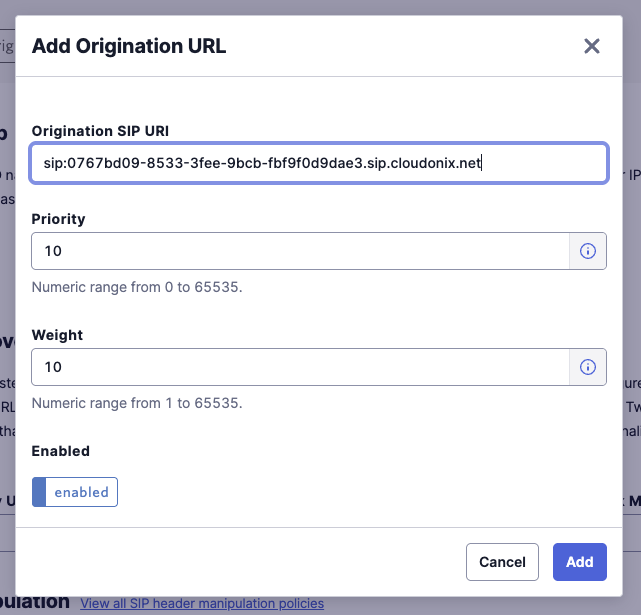Viewport: 641px width, 615px height.
Task: Click the Weight field label
Action: (57, 335)
